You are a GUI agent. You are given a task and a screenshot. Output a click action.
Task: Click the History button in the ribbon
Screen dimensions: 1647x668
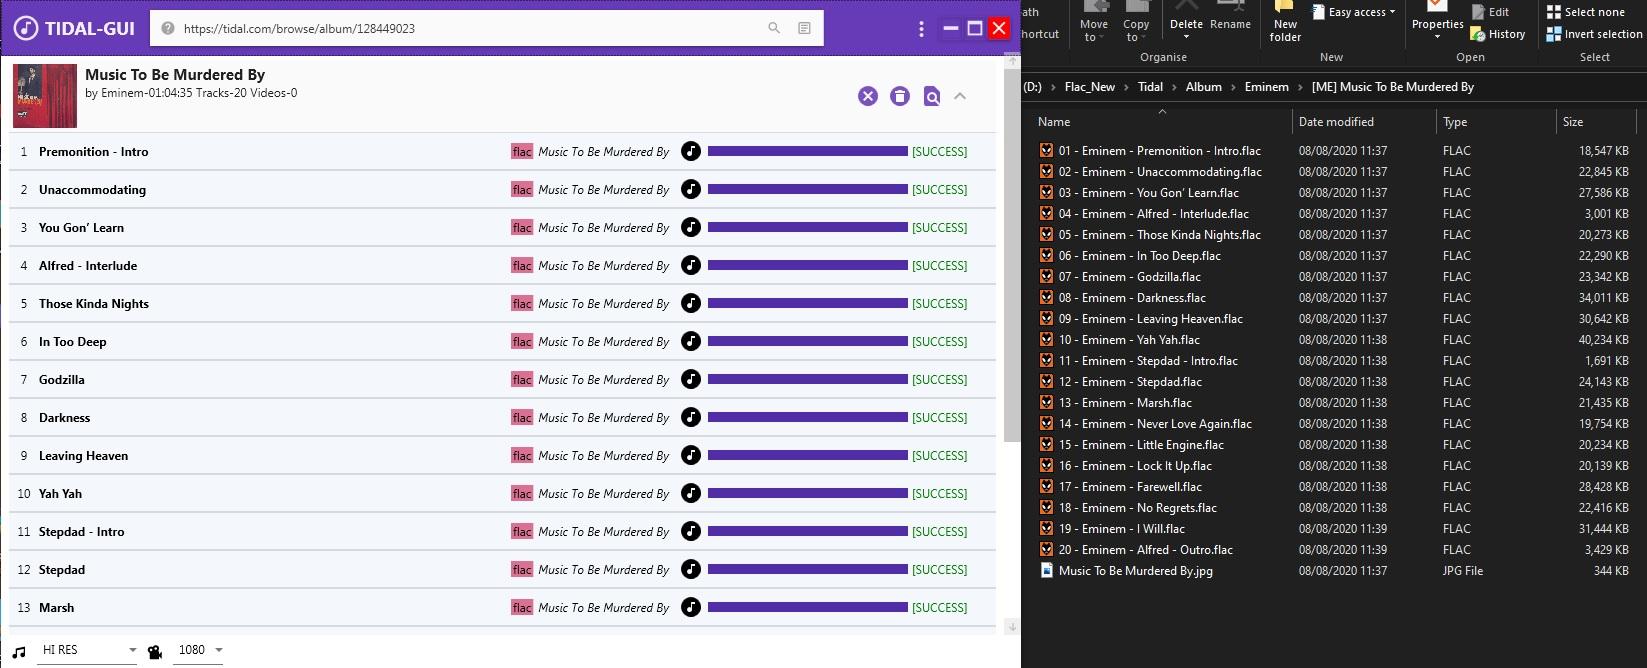(x=1498, y=34)
